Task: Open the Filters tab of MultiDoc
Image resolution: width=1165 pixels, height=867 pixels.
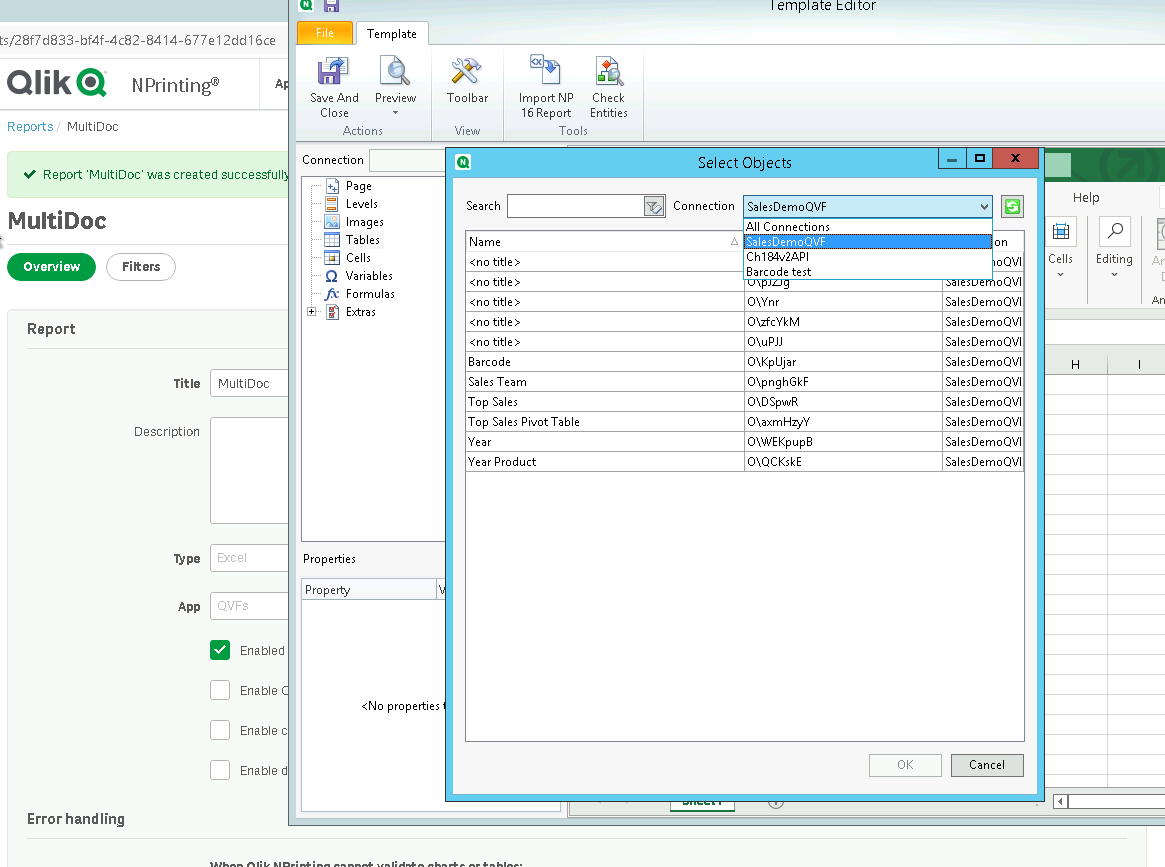Action: click(x=140, y=267)
